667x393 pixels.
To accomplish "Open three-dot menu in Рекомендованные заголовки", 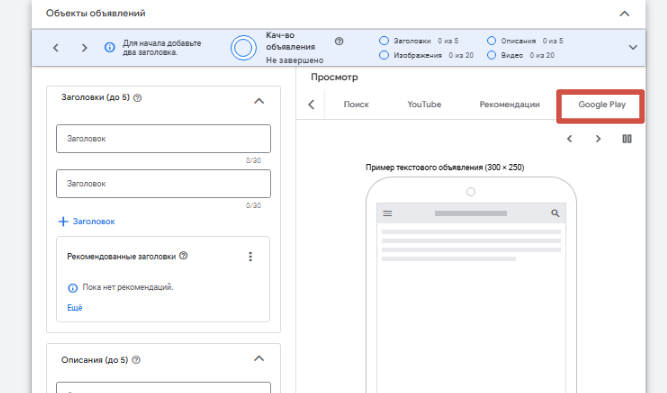I will click(251, 256).
